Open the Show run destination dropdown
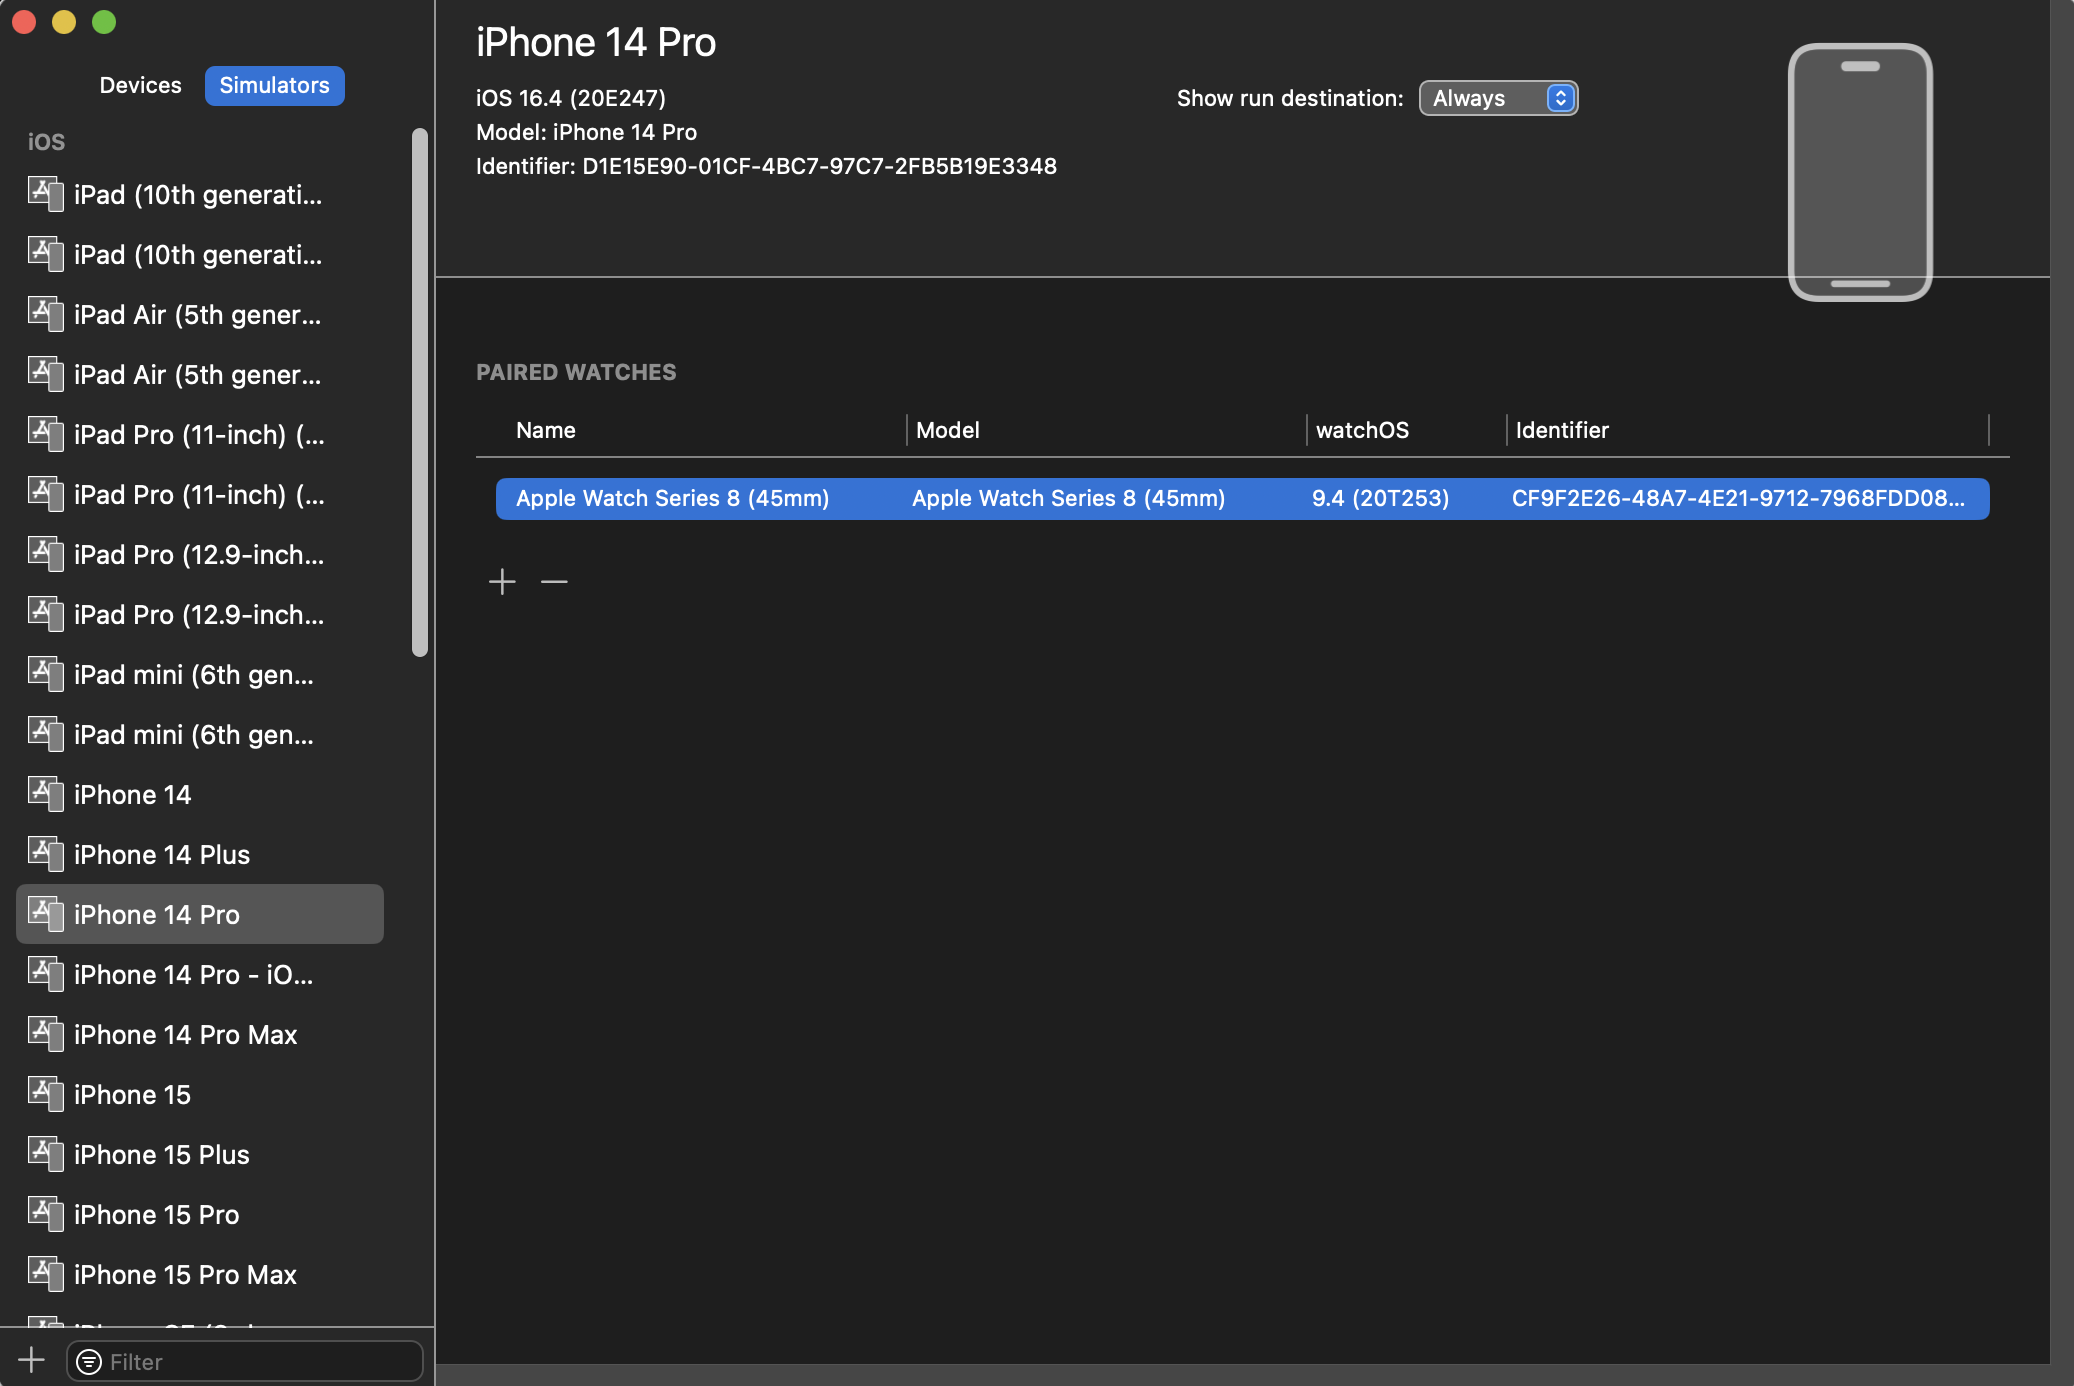 [1498, 98]
